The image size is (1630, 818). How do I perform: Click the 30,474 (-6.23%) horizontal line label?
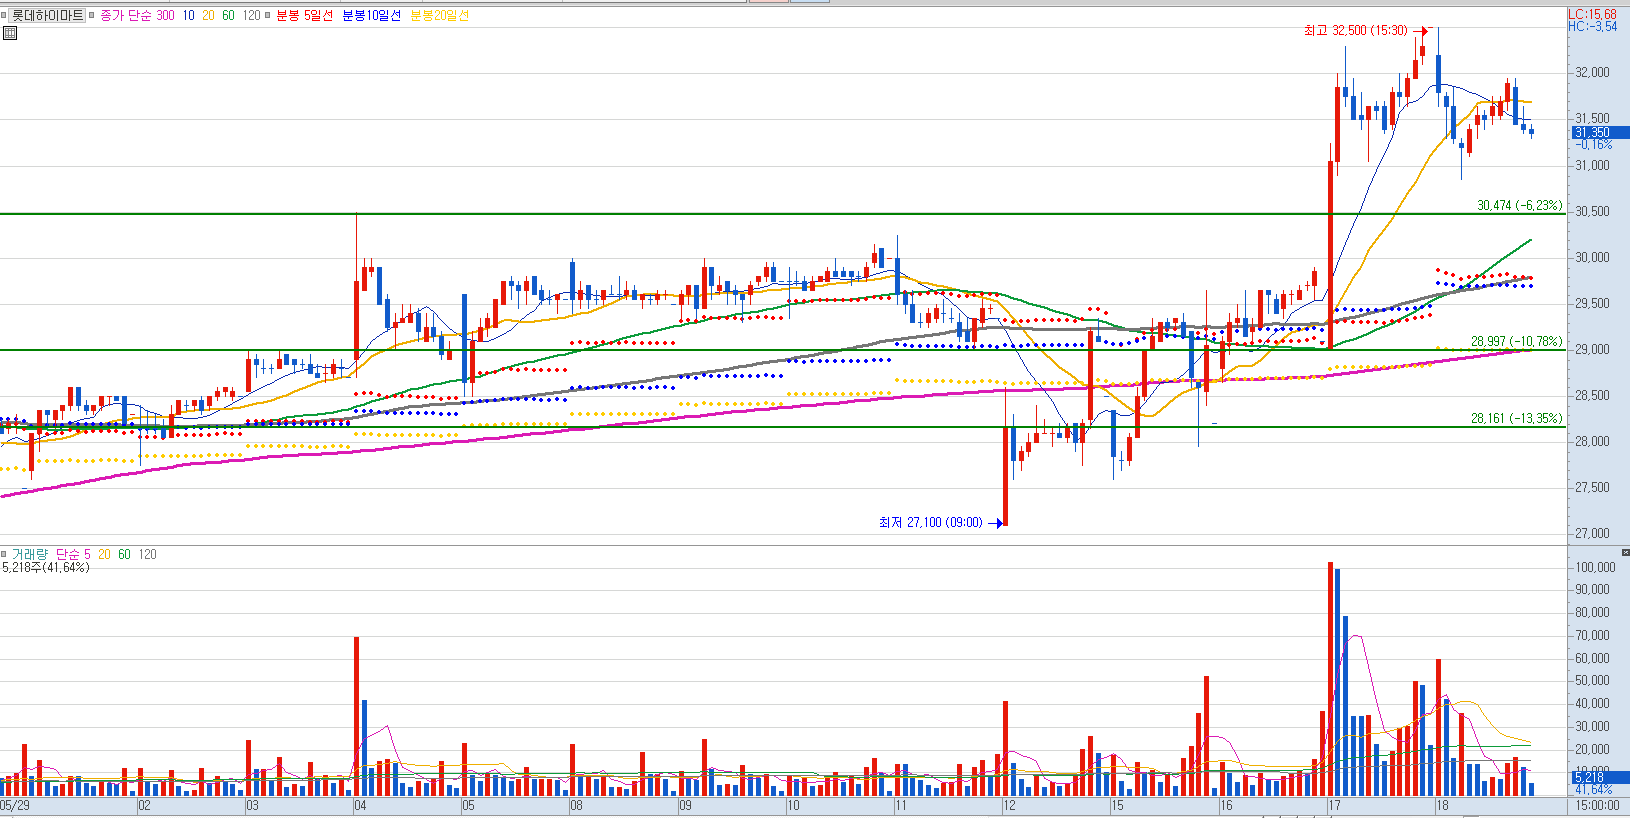coord(1519,205)
